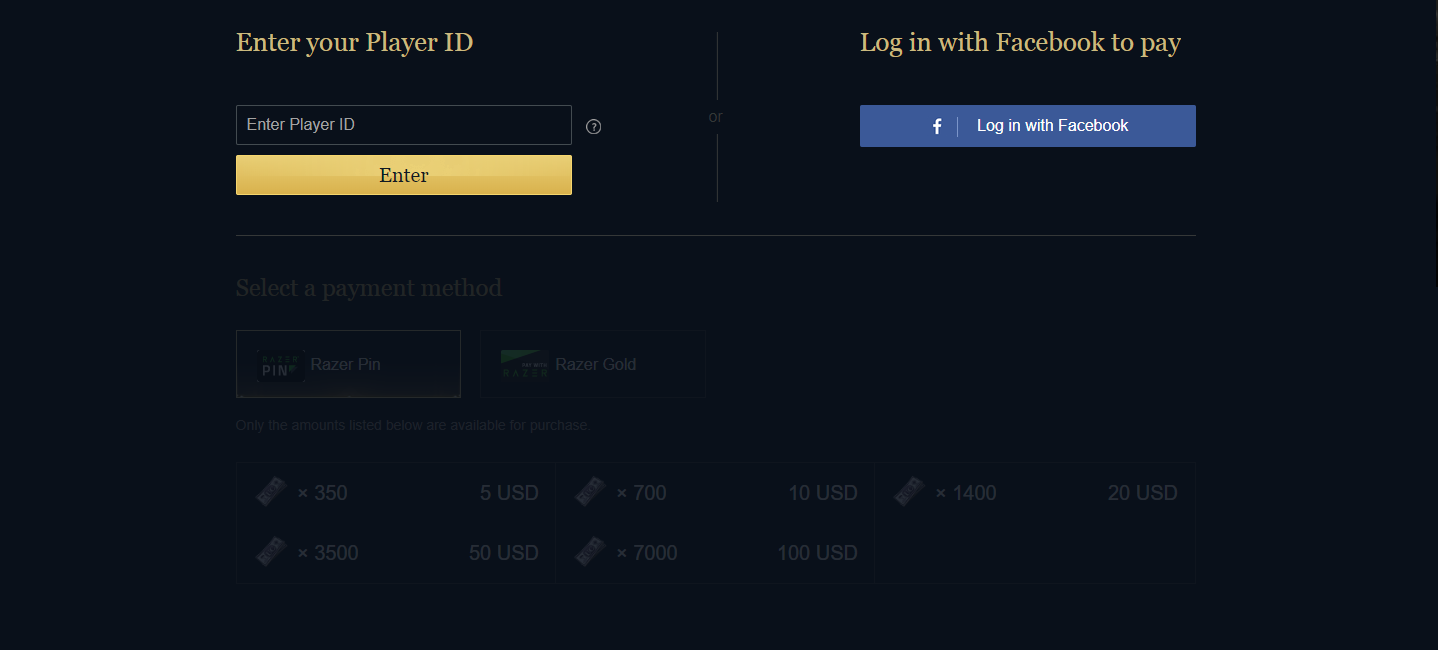Click the chip icon beside × 350

point(272,492)
